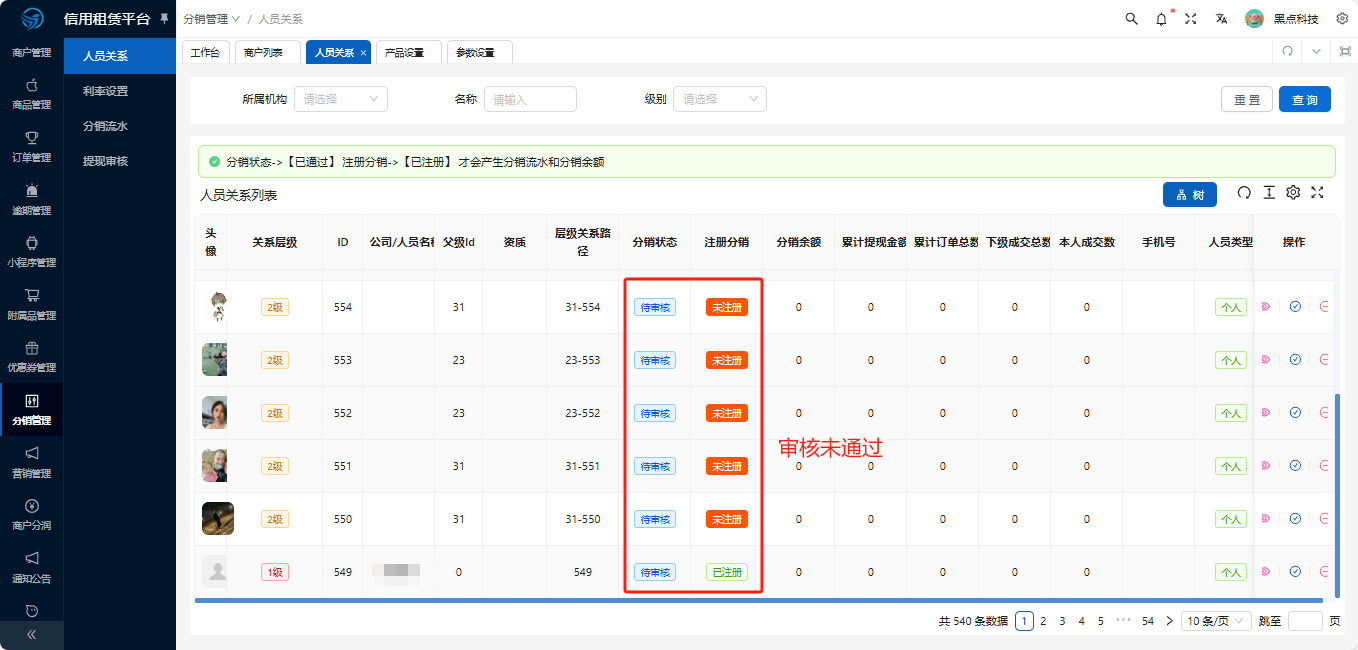This screenshot has height=650, width=1358.
Task: Collapse the sidebar with double-chevron icon
Action: [31, 634]
